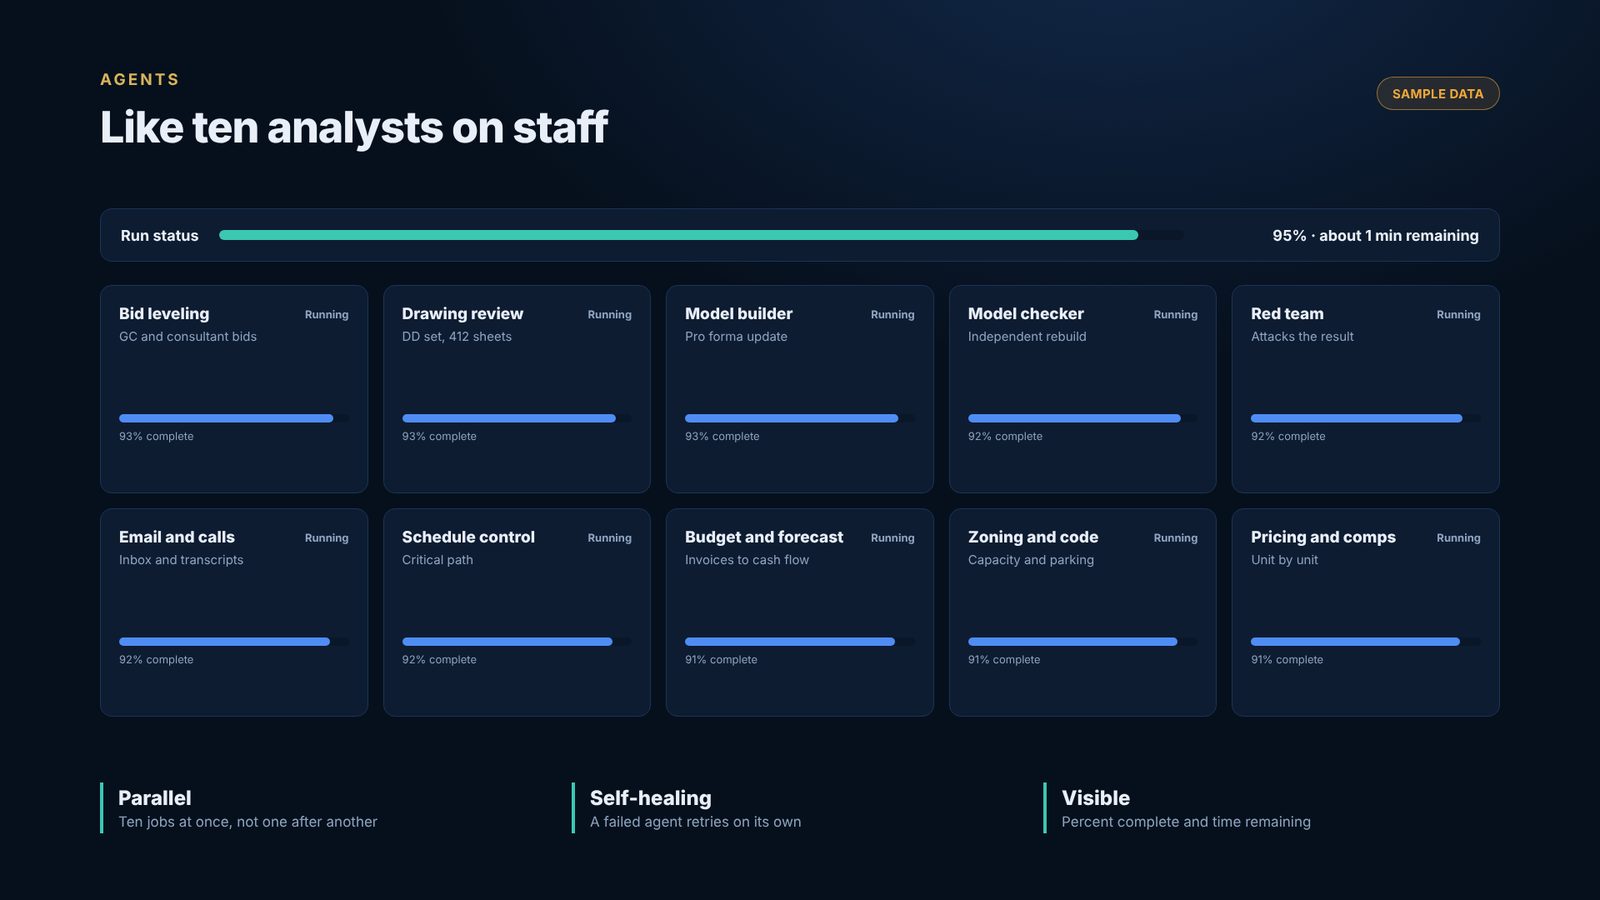Viewport: 1600px width, 900px height.
Task: Click the Visible heading
Action: 1095,798
